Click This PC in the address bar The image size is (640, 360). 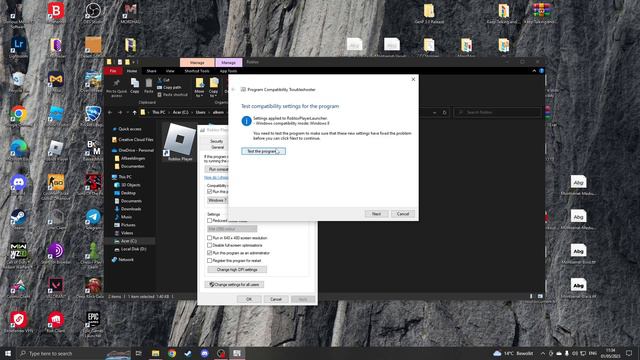pos(159,112)
